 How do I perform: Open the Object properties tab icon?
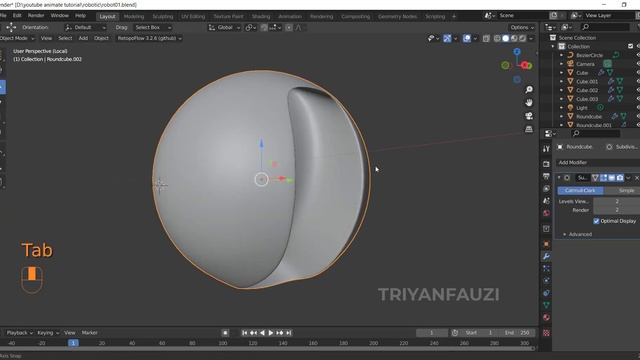[x=546, y=244]
